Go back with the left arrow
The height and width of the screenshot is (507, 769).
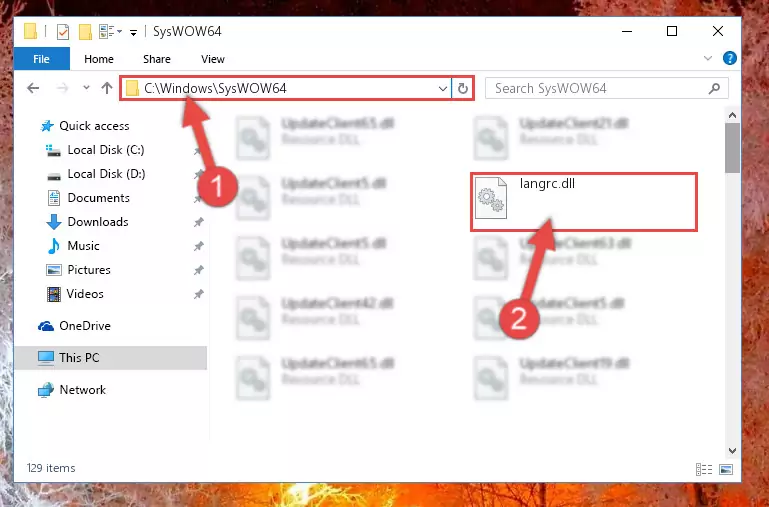33,88
